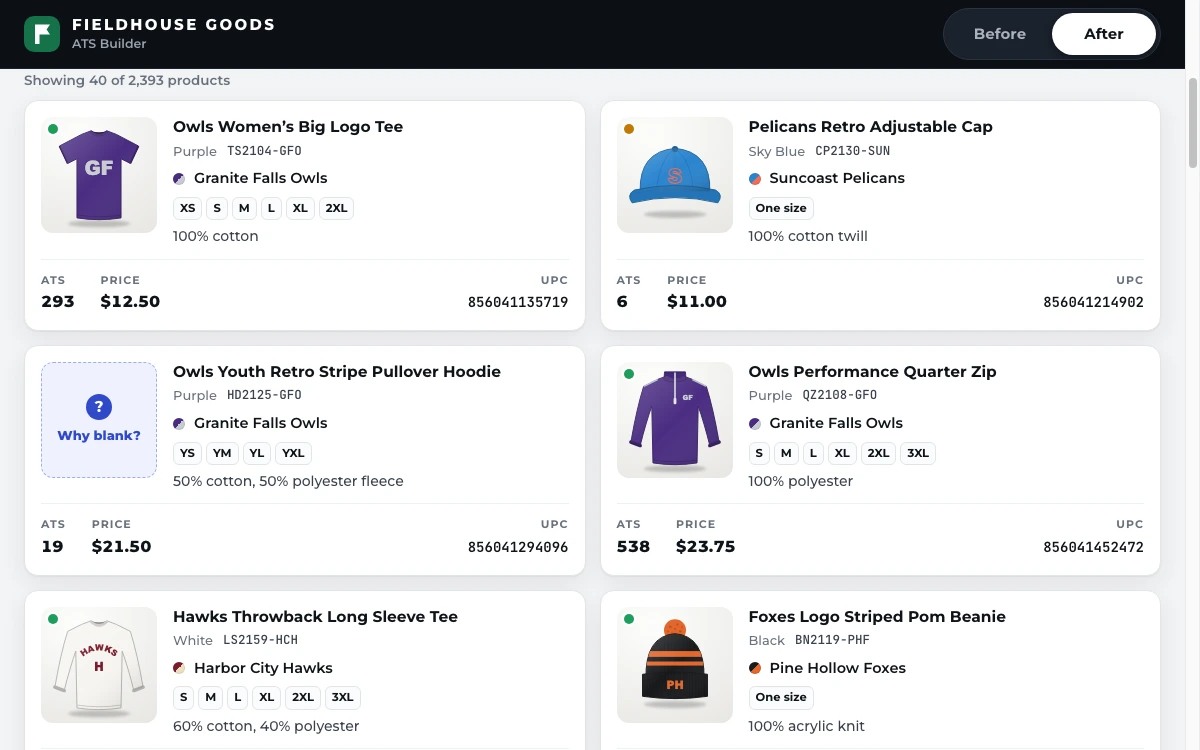1200x750 pixels.
Task: Click Granite Falls Owls team icon on Quarter Zip
Action: [755, 424]
